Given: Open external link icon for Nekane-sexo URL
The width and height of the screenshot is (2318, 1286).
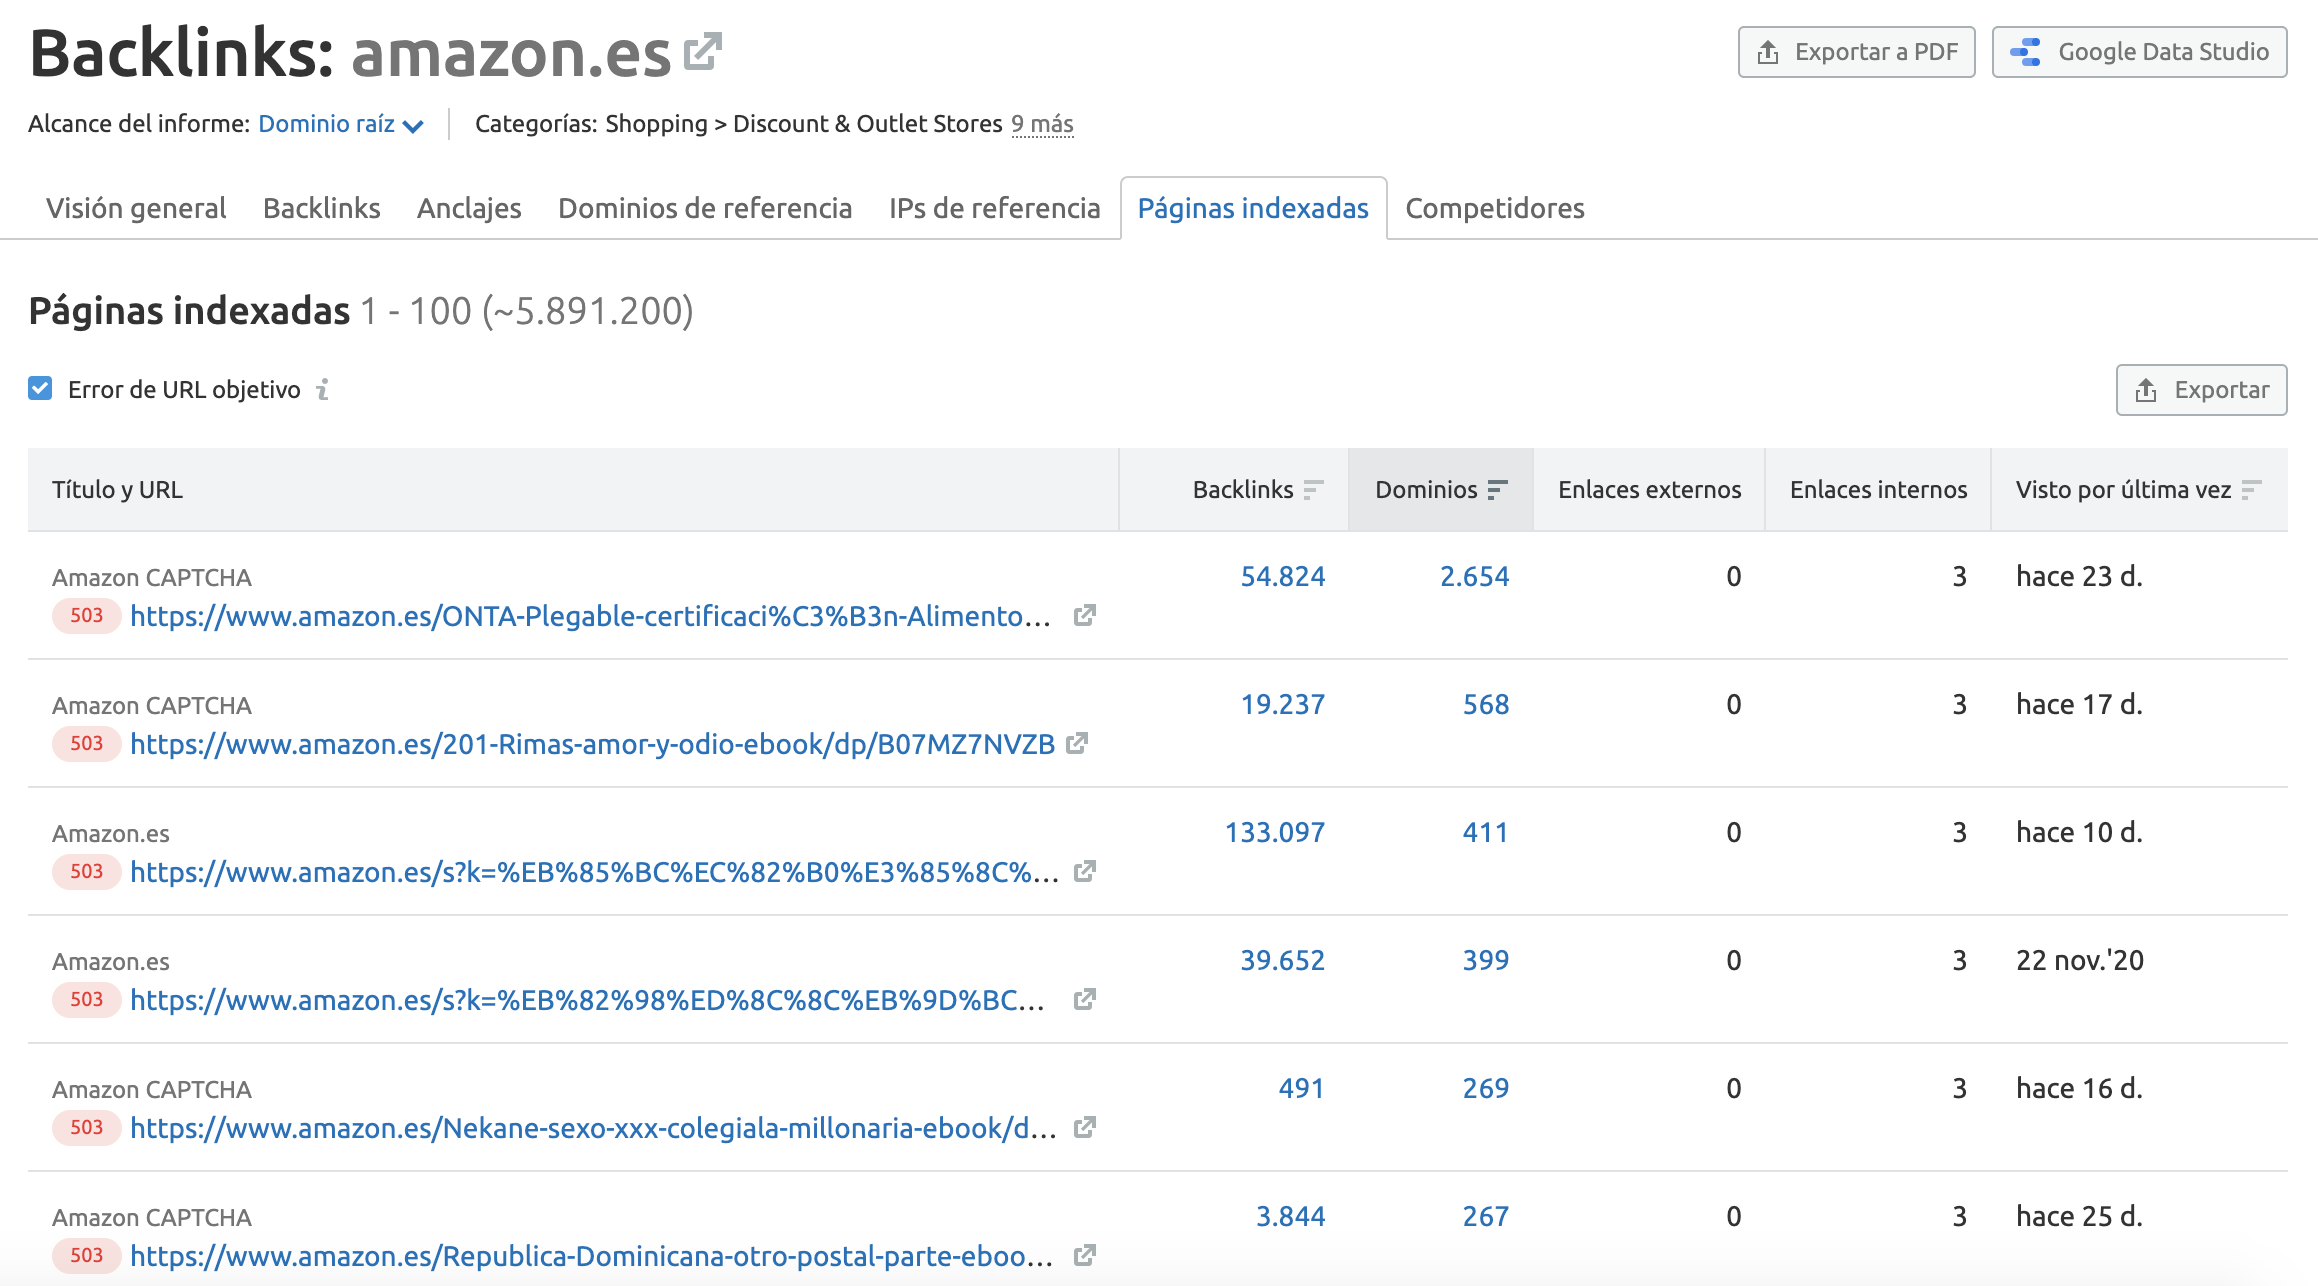Looking at the screenshot, I should coord(1084,1128).
